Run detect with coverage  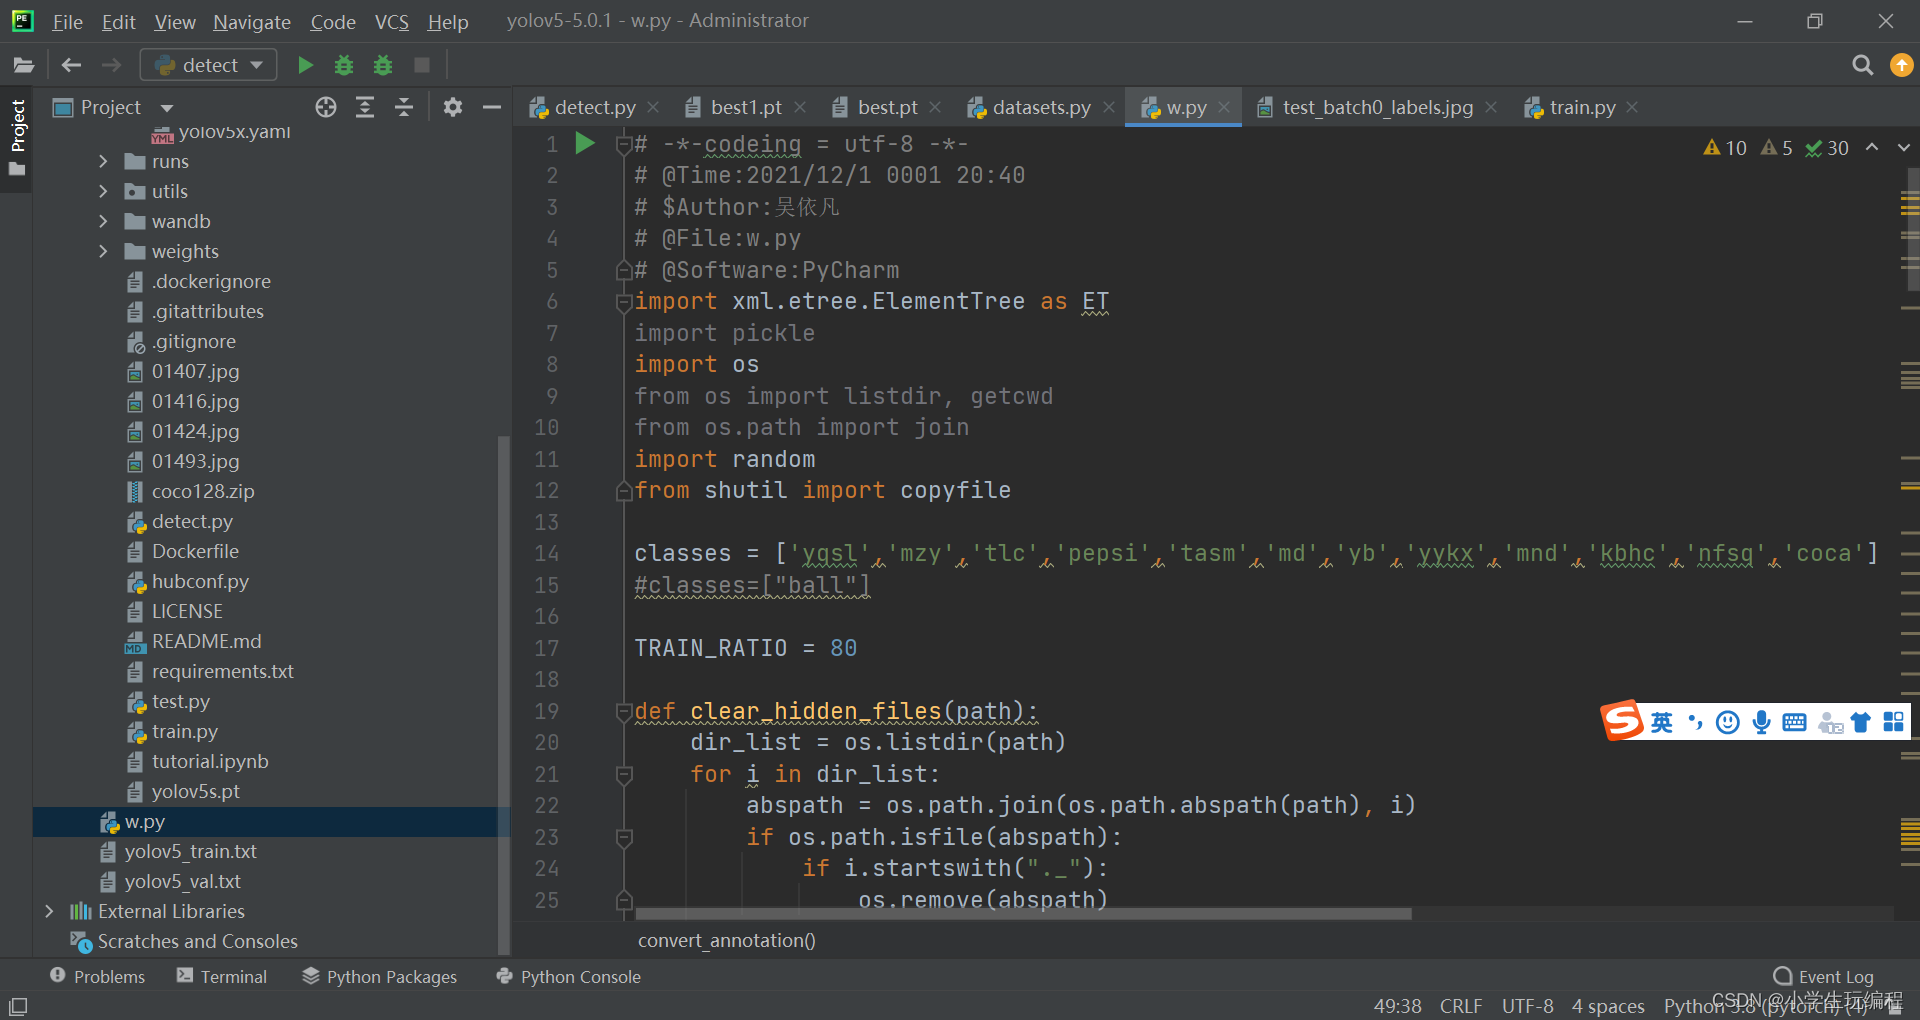383,65
